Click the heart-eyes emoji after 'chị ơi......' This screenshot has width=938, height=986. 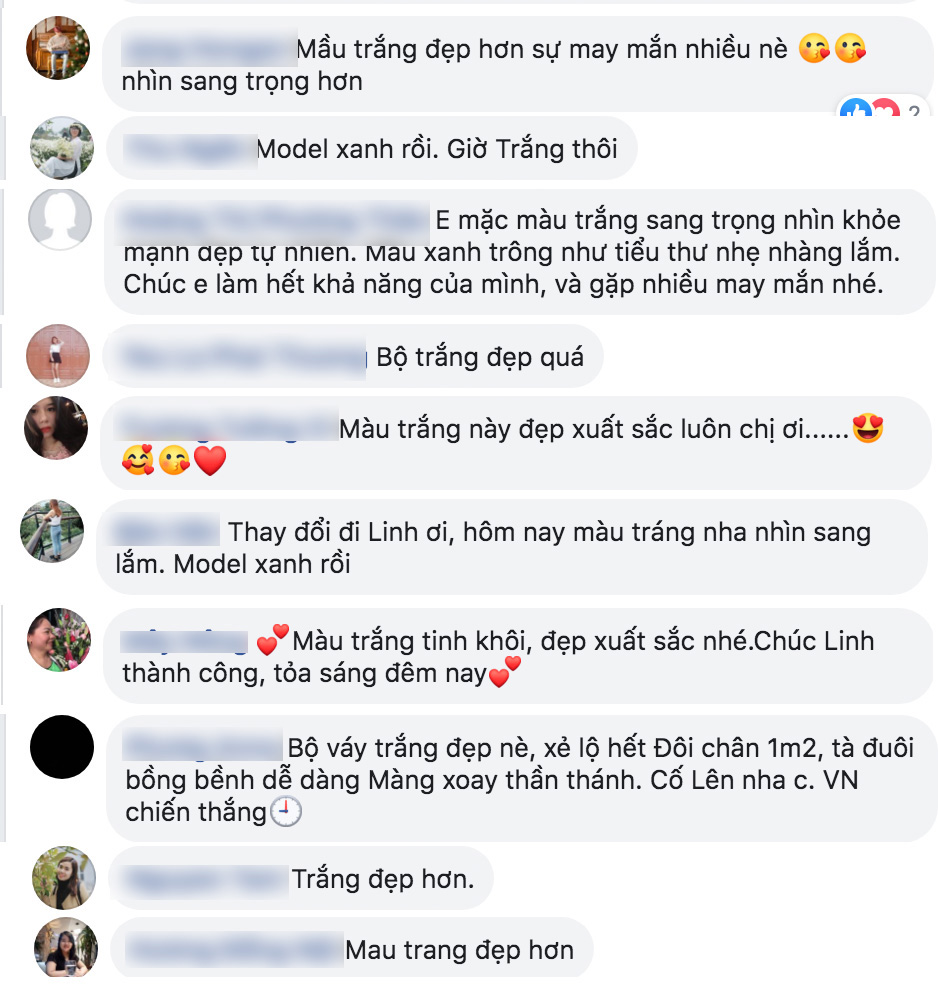pyautogui.click(x=868, y=428)
